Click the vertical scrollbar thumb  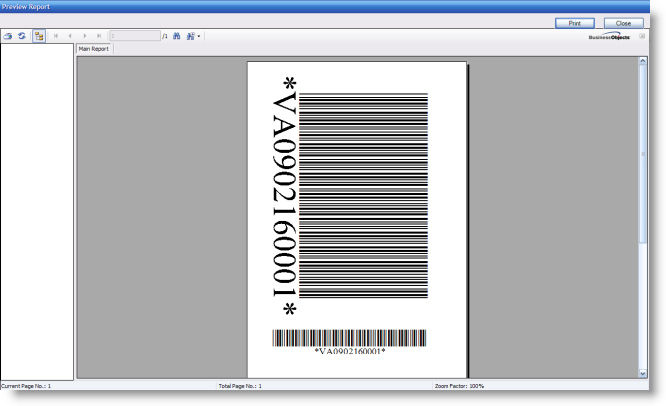(643, 154)
